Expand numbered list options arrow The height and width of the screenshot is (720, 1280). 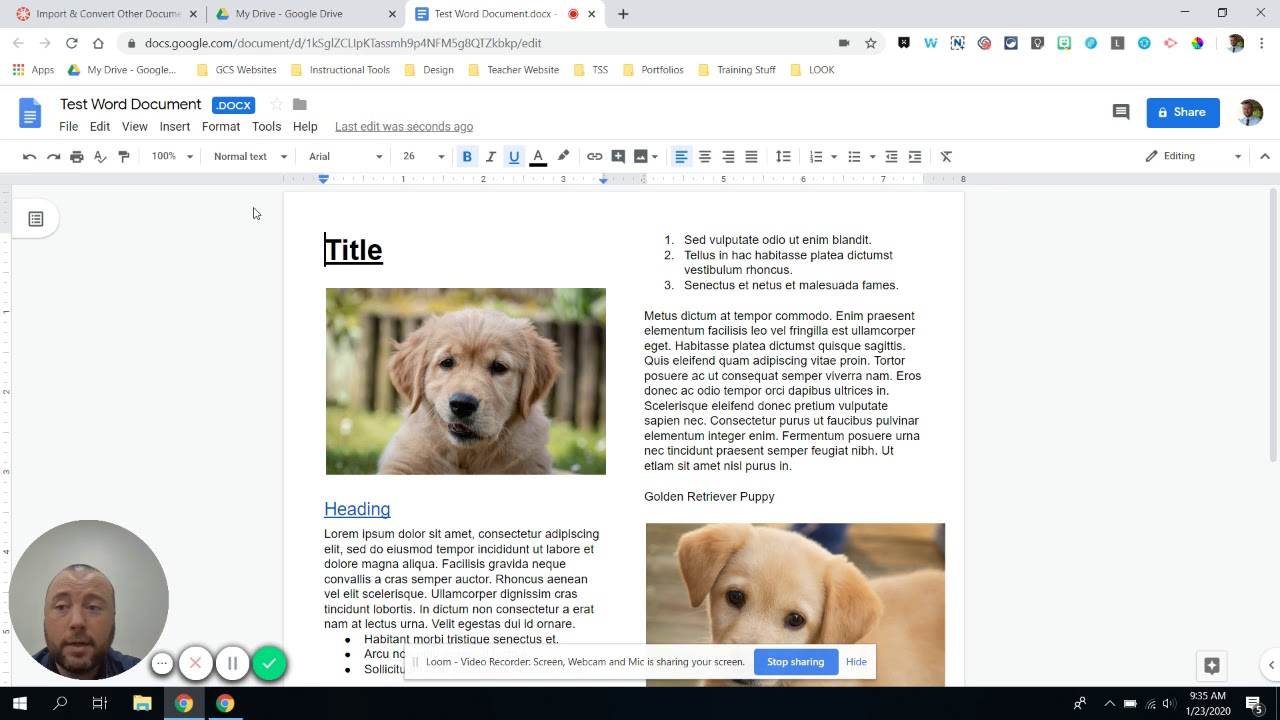834,157
